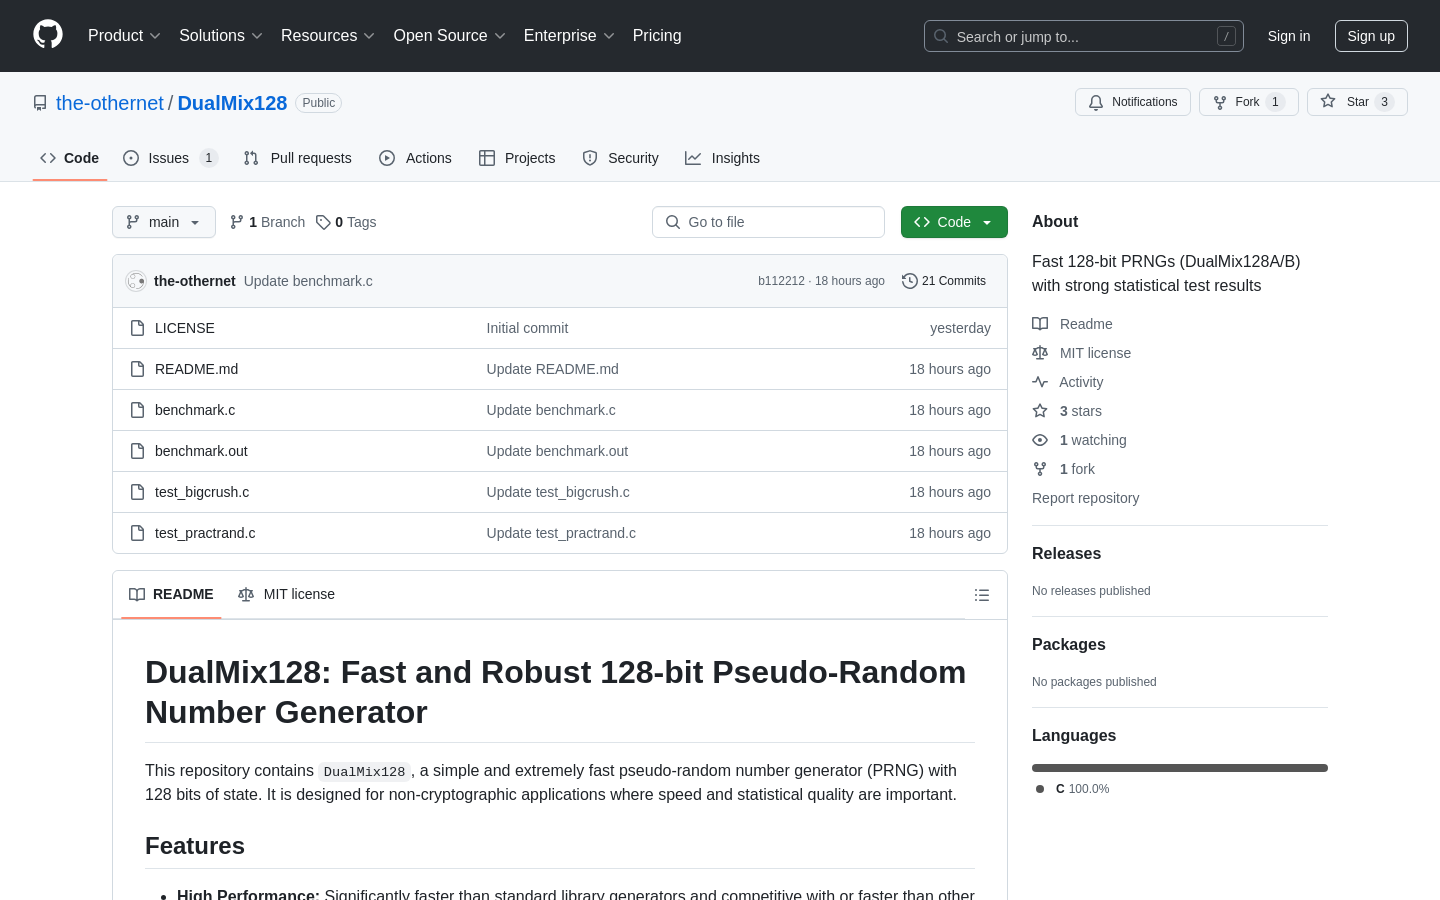
Task: Click the Sign in link
Action: (1289, 36)
